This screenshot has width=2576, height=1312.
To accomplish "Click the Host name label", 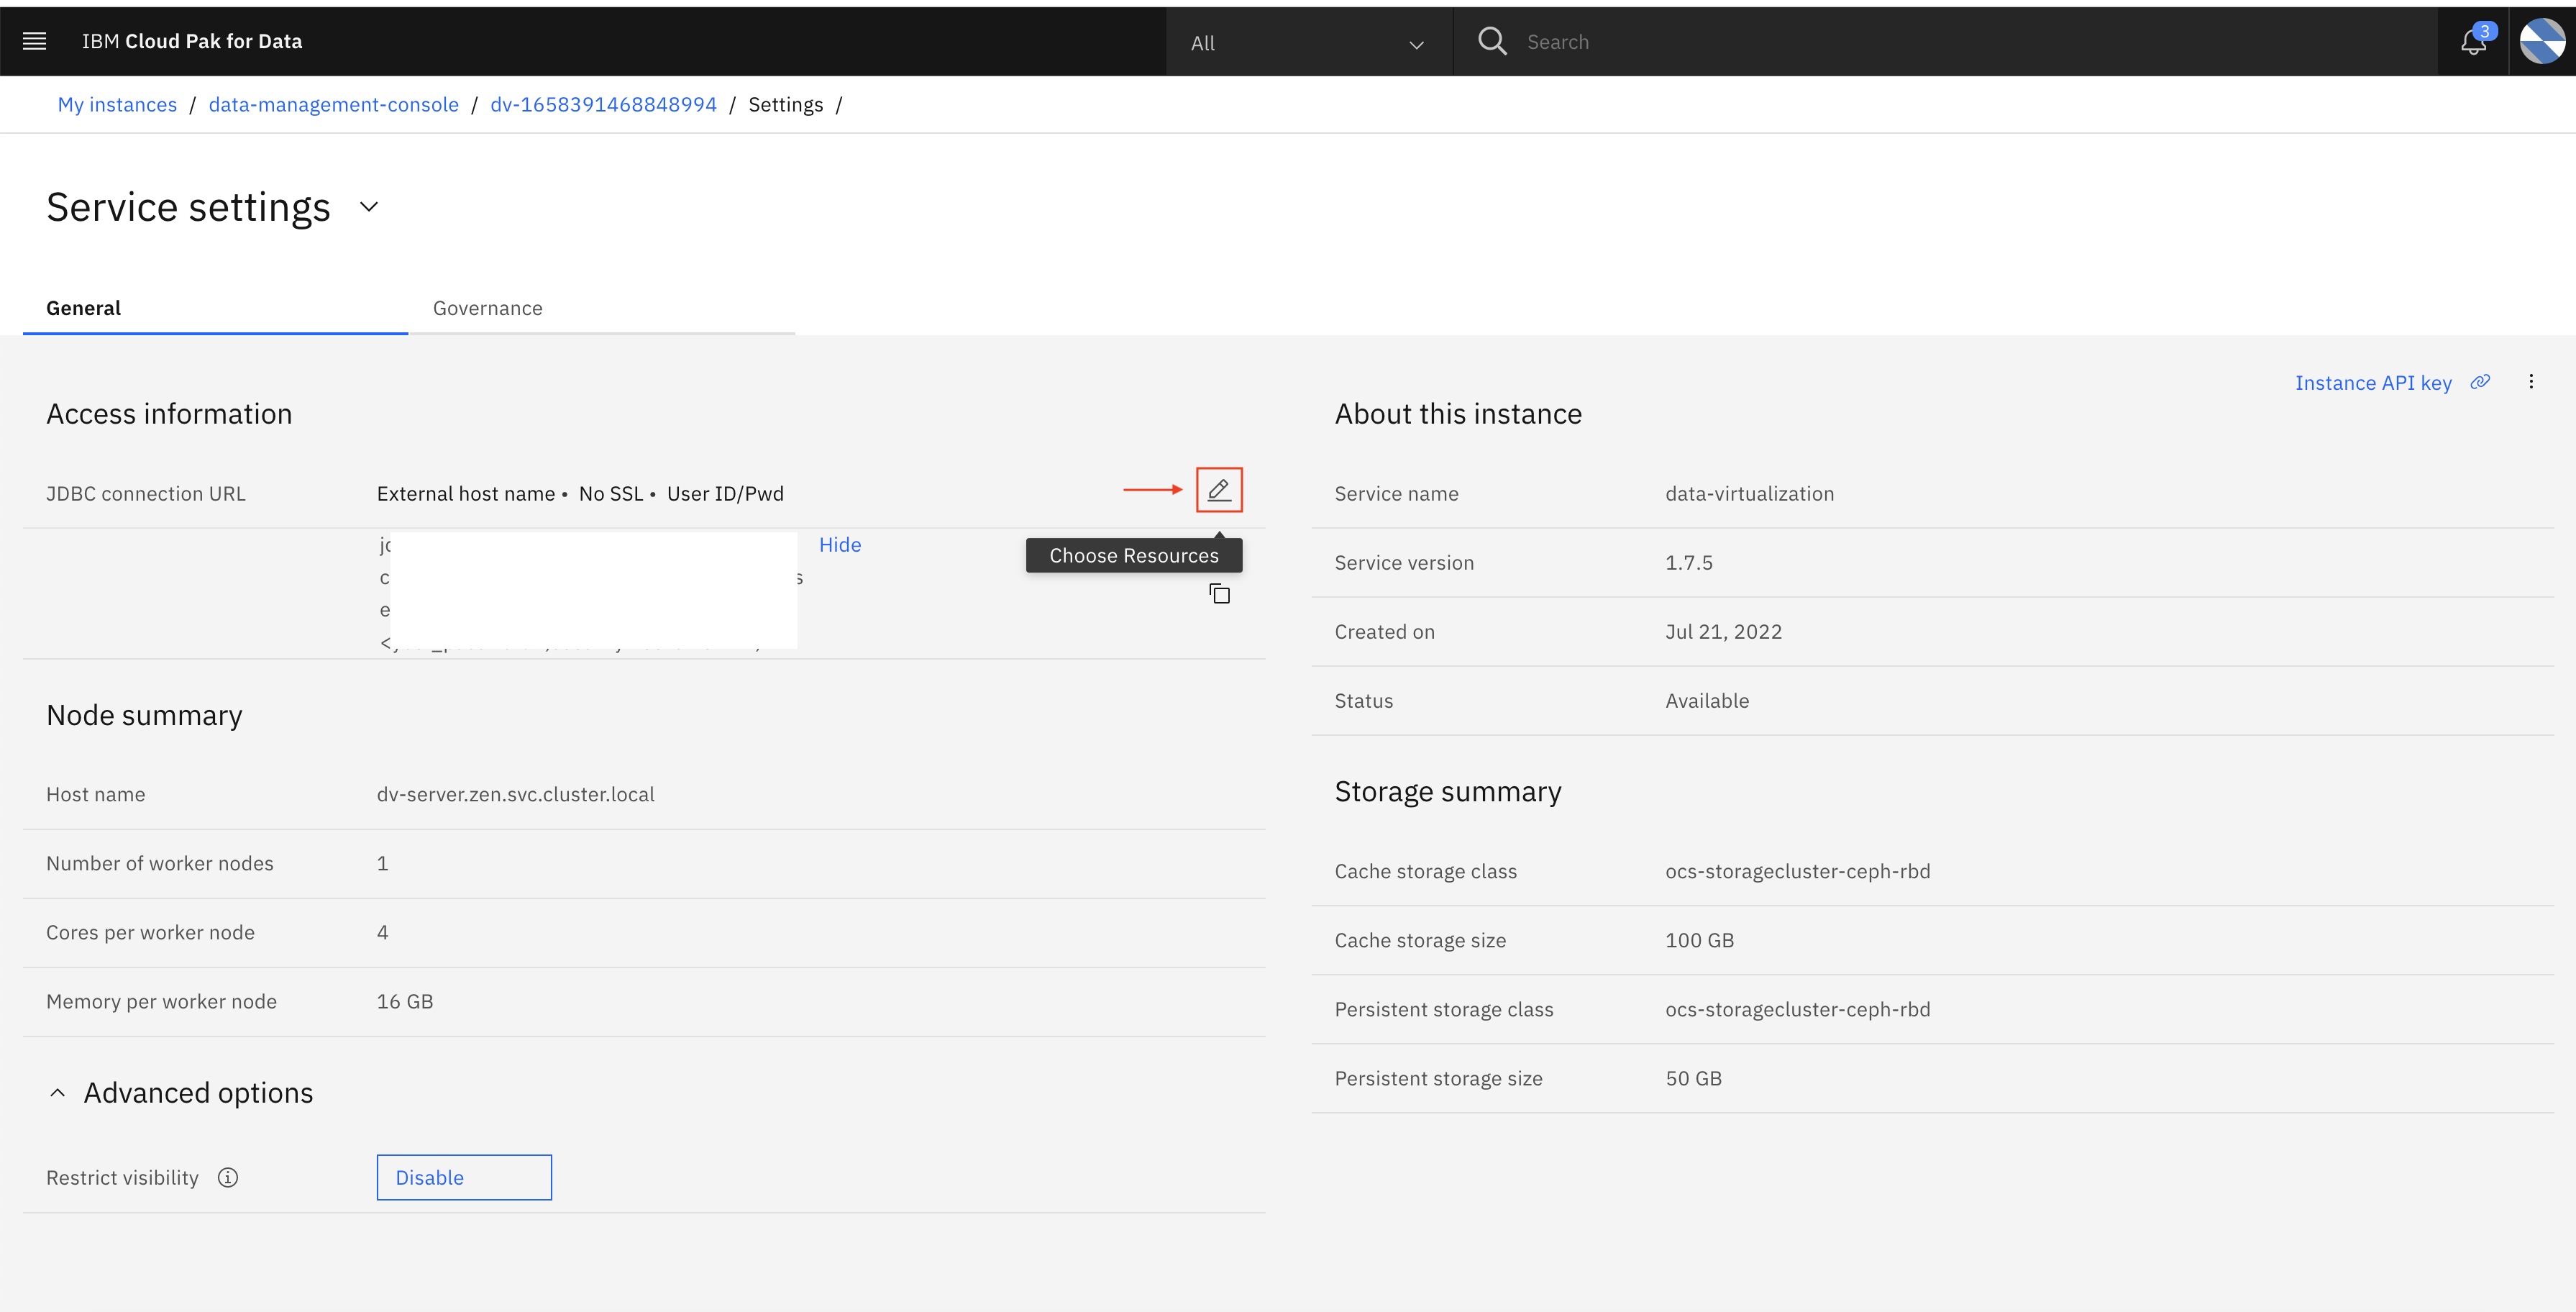I will tap(95, 794).
